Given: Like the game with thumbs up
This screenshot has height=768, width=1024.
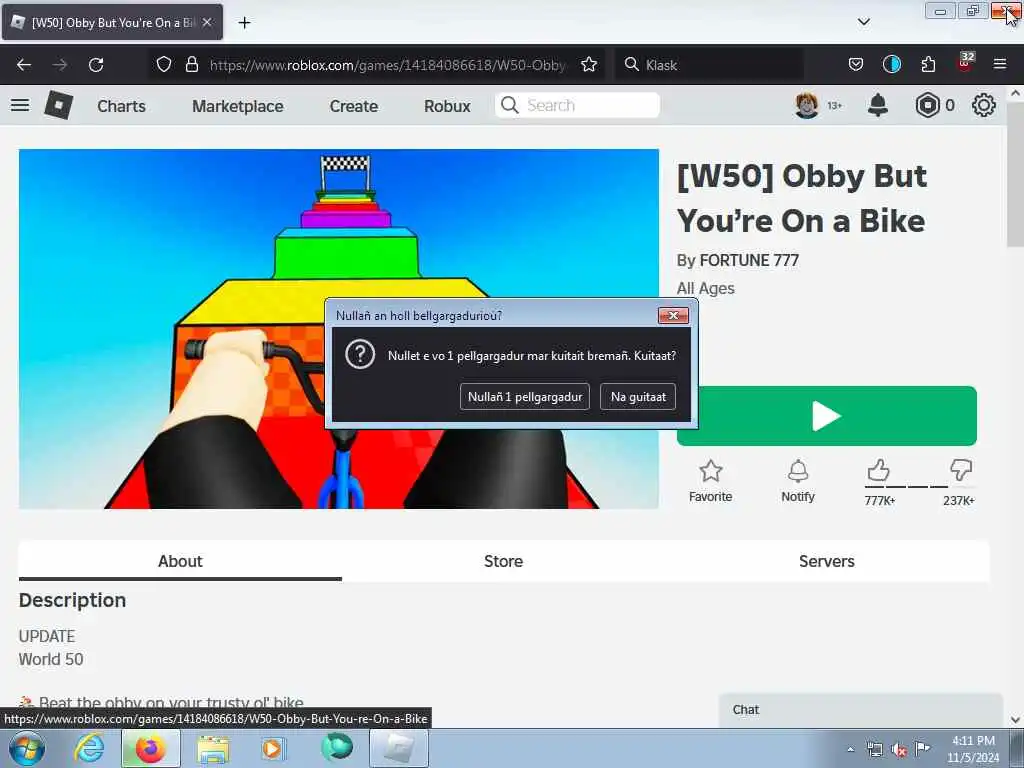Looking at the screenshot, I should click(x=879, y=470).
